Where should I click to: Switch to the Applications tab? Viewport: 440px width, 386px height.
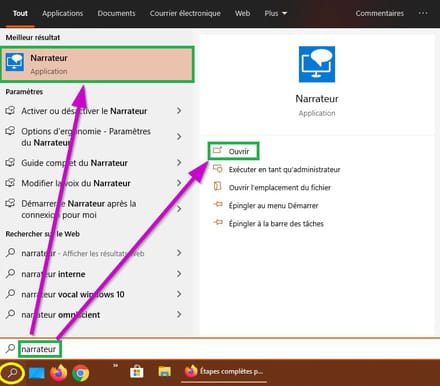tap(63, 13)
